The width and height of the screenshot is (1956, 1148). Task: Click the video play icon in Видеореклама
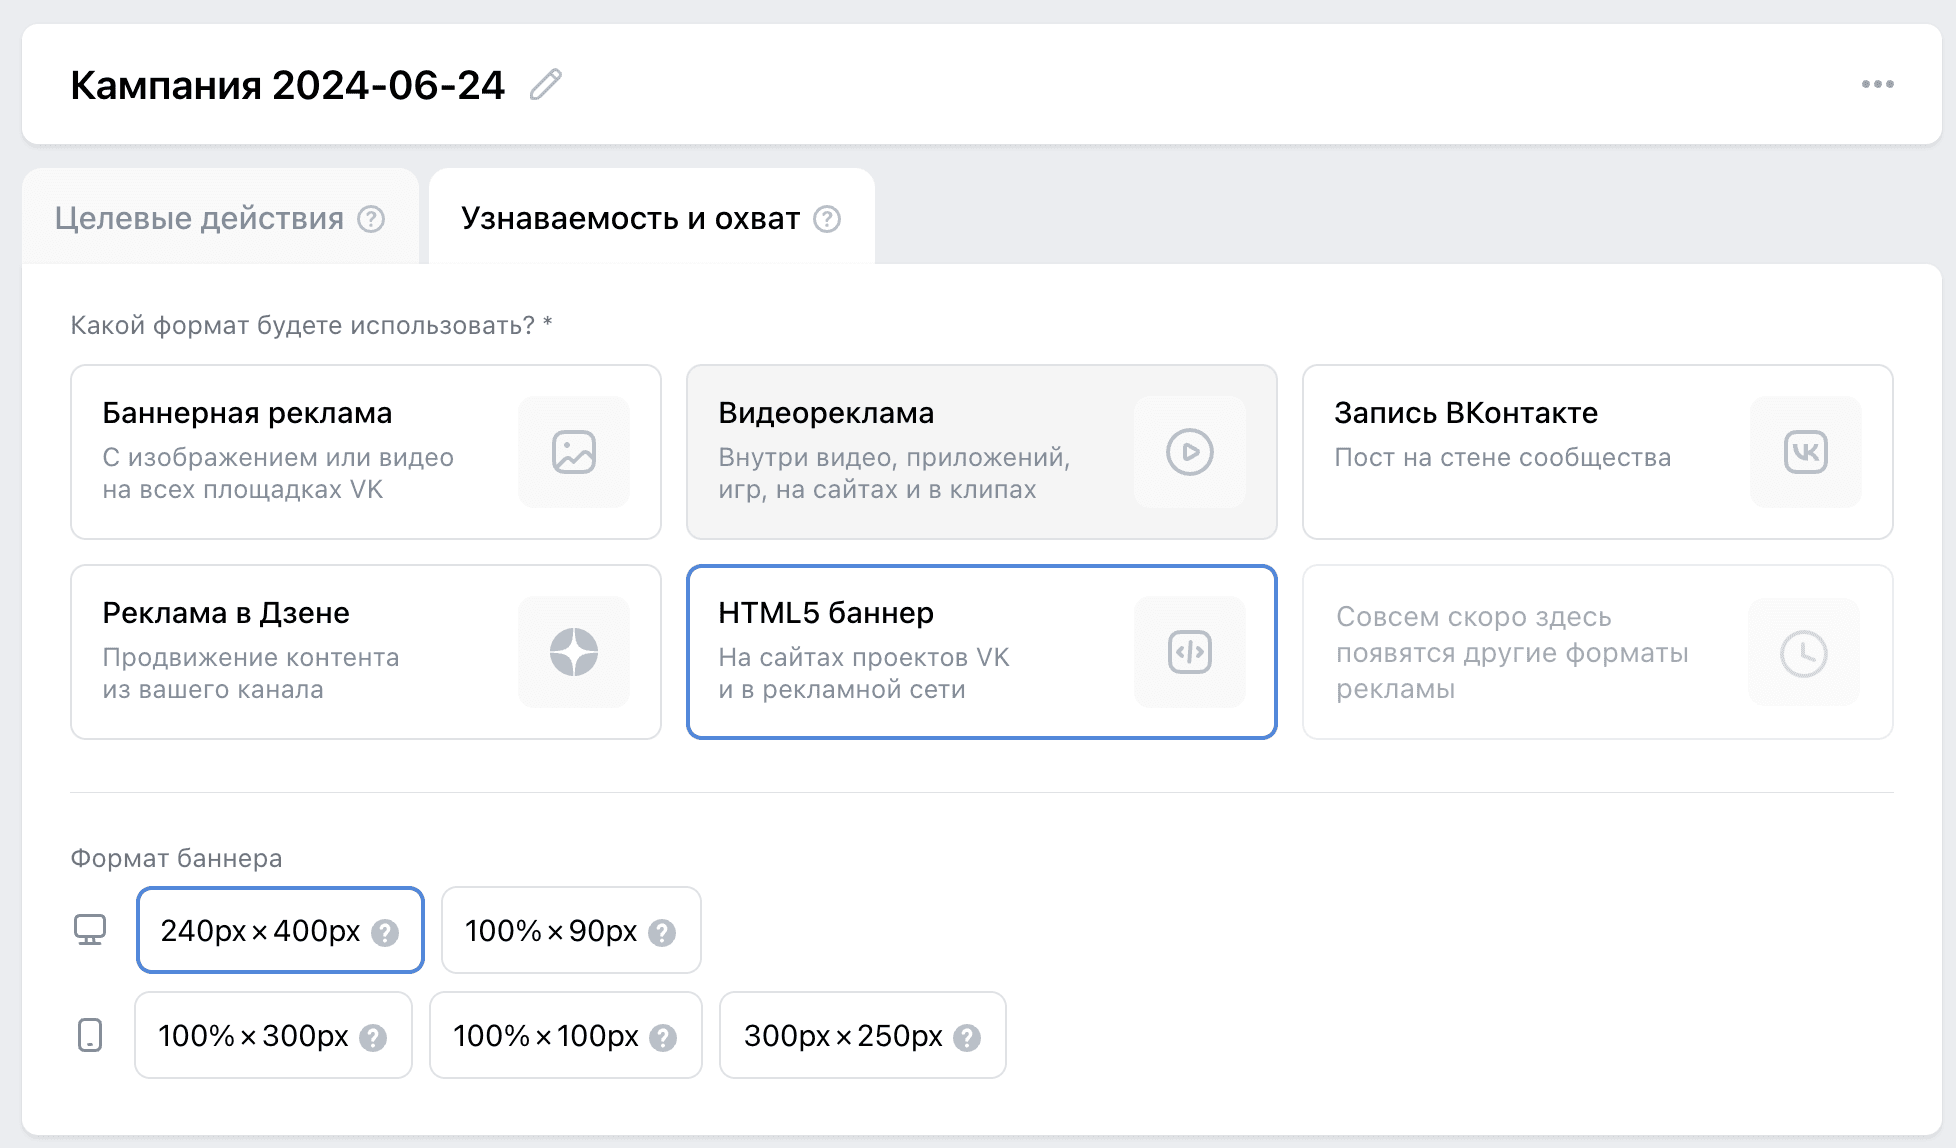1189,452
